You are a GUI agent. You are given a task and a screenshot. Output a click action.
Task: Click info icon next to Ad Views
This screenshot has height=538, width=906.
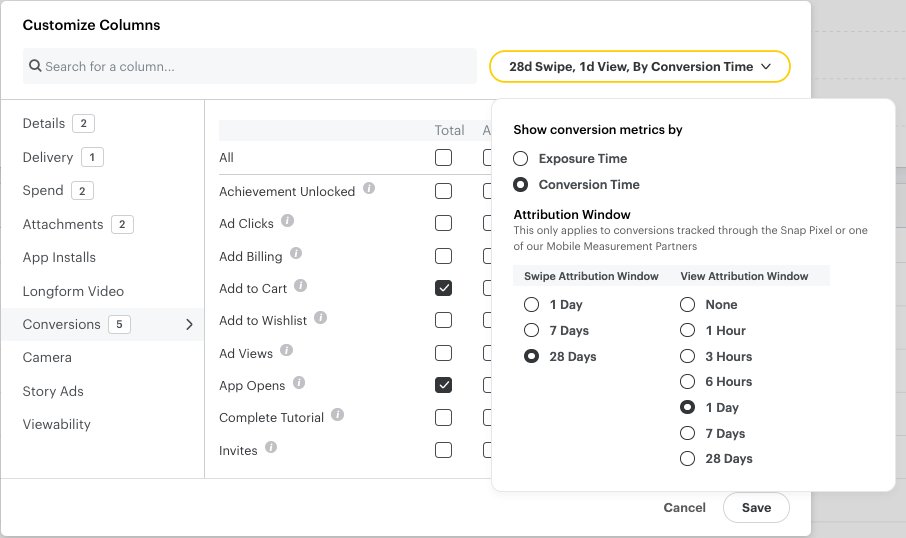coord(287,351)
